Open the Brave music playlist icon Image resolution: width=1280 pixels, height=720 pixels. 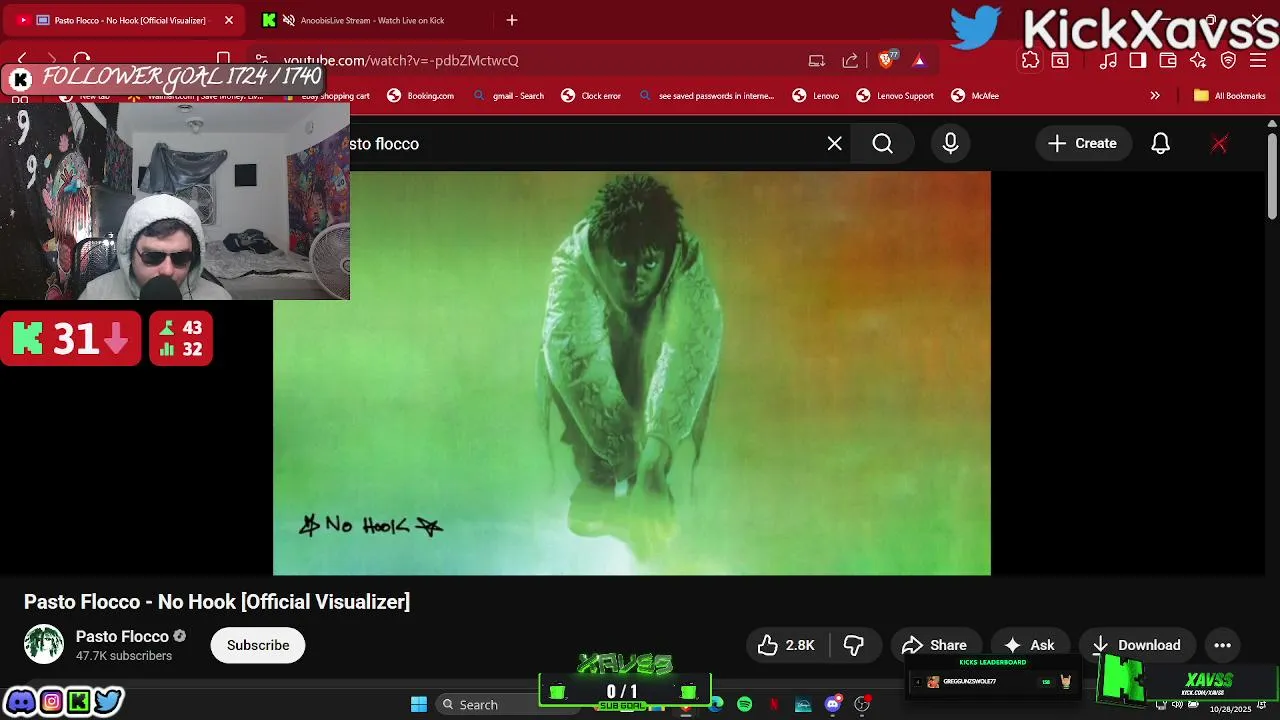[x=1108, y=60]
